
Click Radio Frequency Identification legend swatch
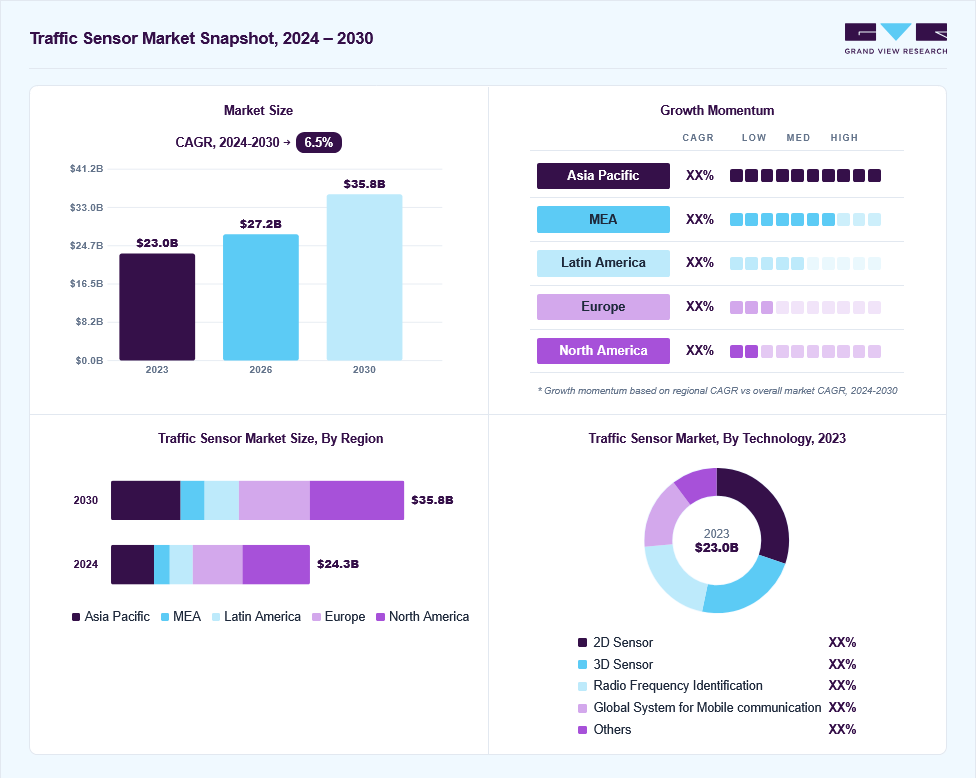583,686
